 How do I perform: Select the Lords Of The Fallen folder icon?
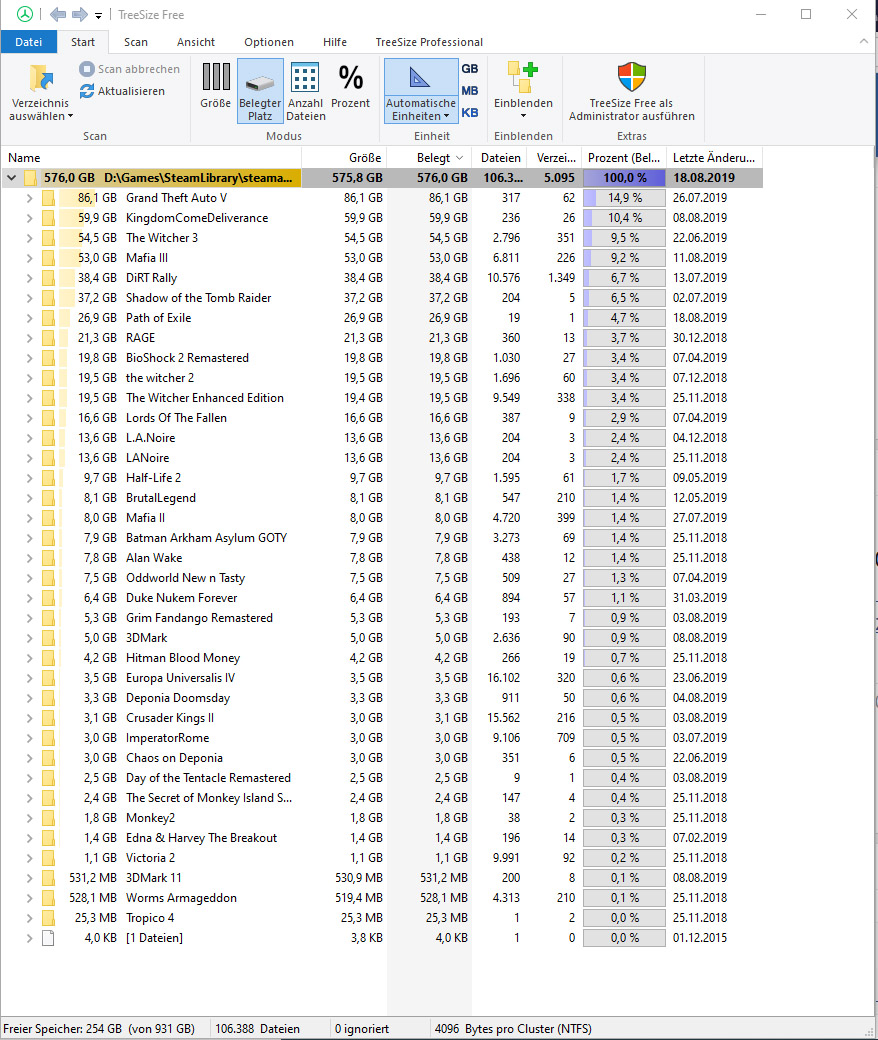click(x=48, y=418)
